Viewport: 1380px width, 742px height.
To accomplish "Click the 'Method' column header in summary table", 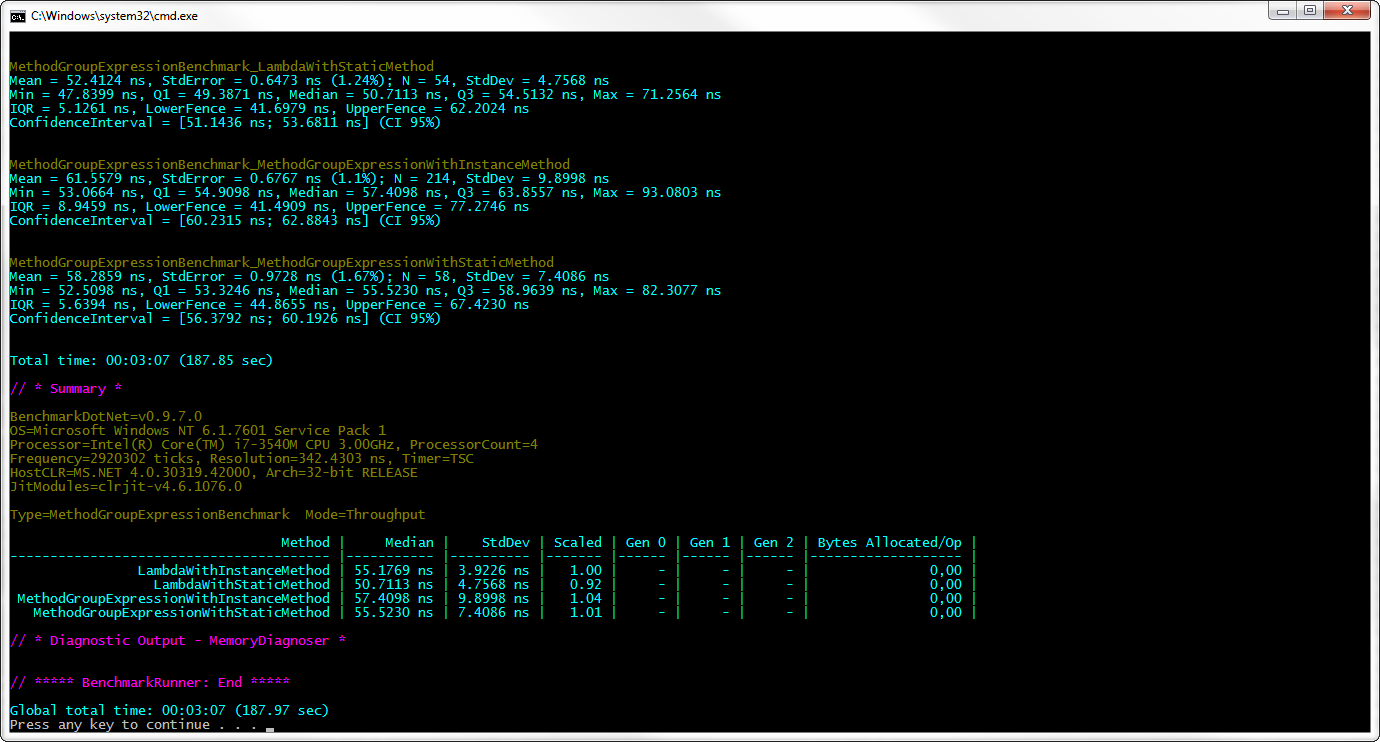I will (x=305, y=542).
